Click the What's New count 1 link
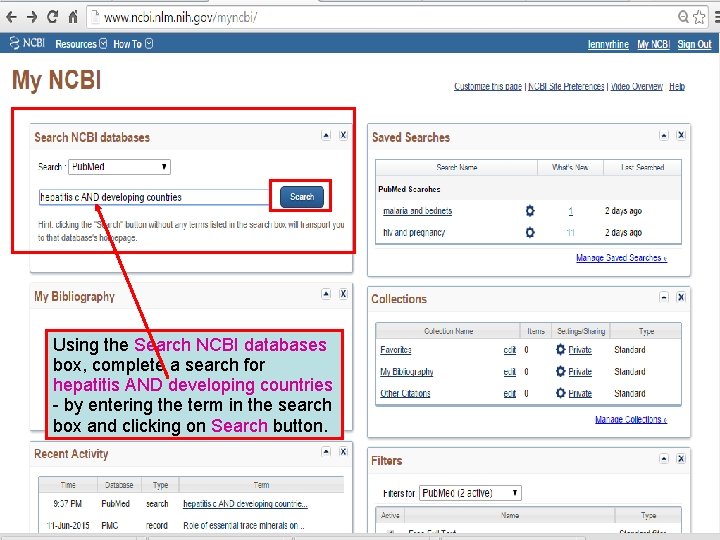 [570, 211]
